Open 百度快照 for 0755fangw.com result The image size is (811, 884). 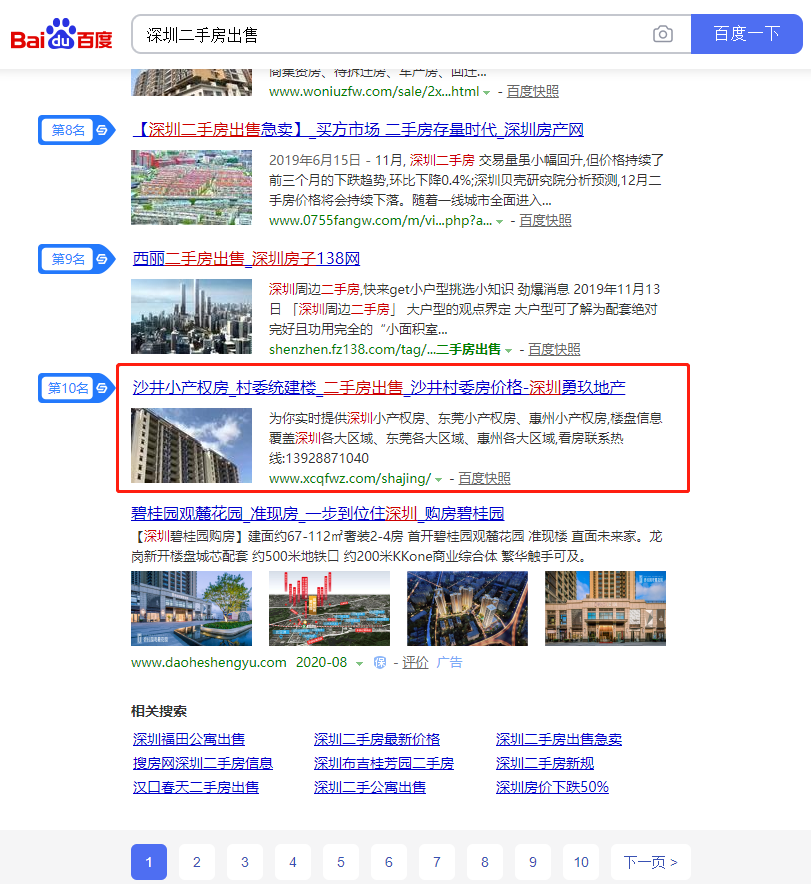(x=545, y=220)
